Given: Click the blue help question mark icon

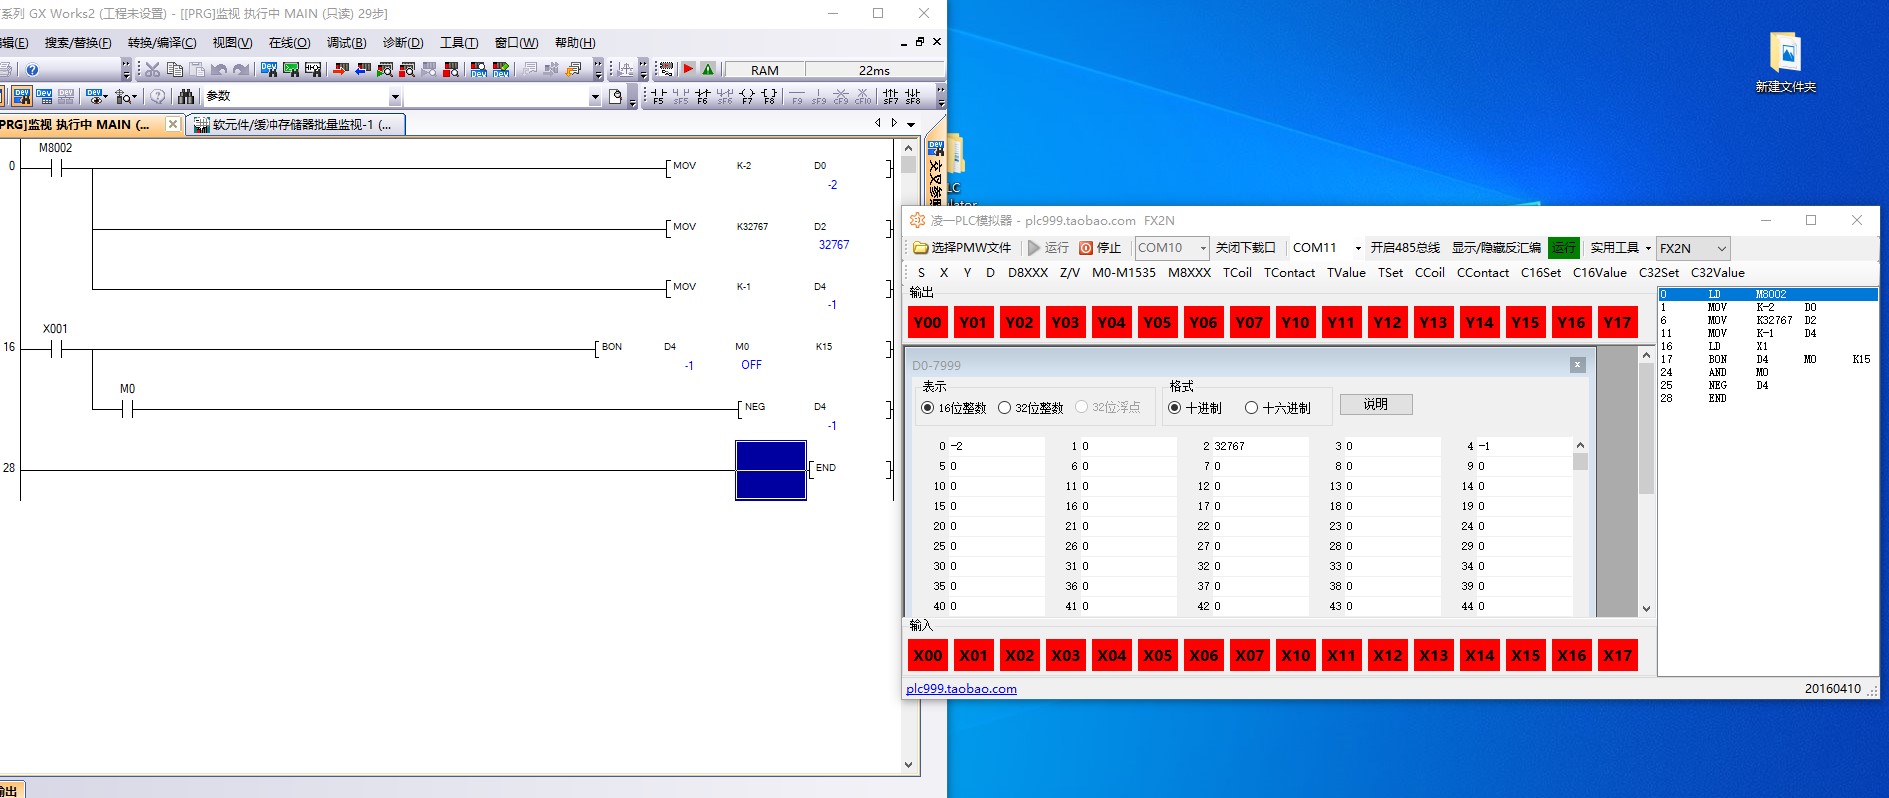Looking at the screenshot, I should (32, 70).
